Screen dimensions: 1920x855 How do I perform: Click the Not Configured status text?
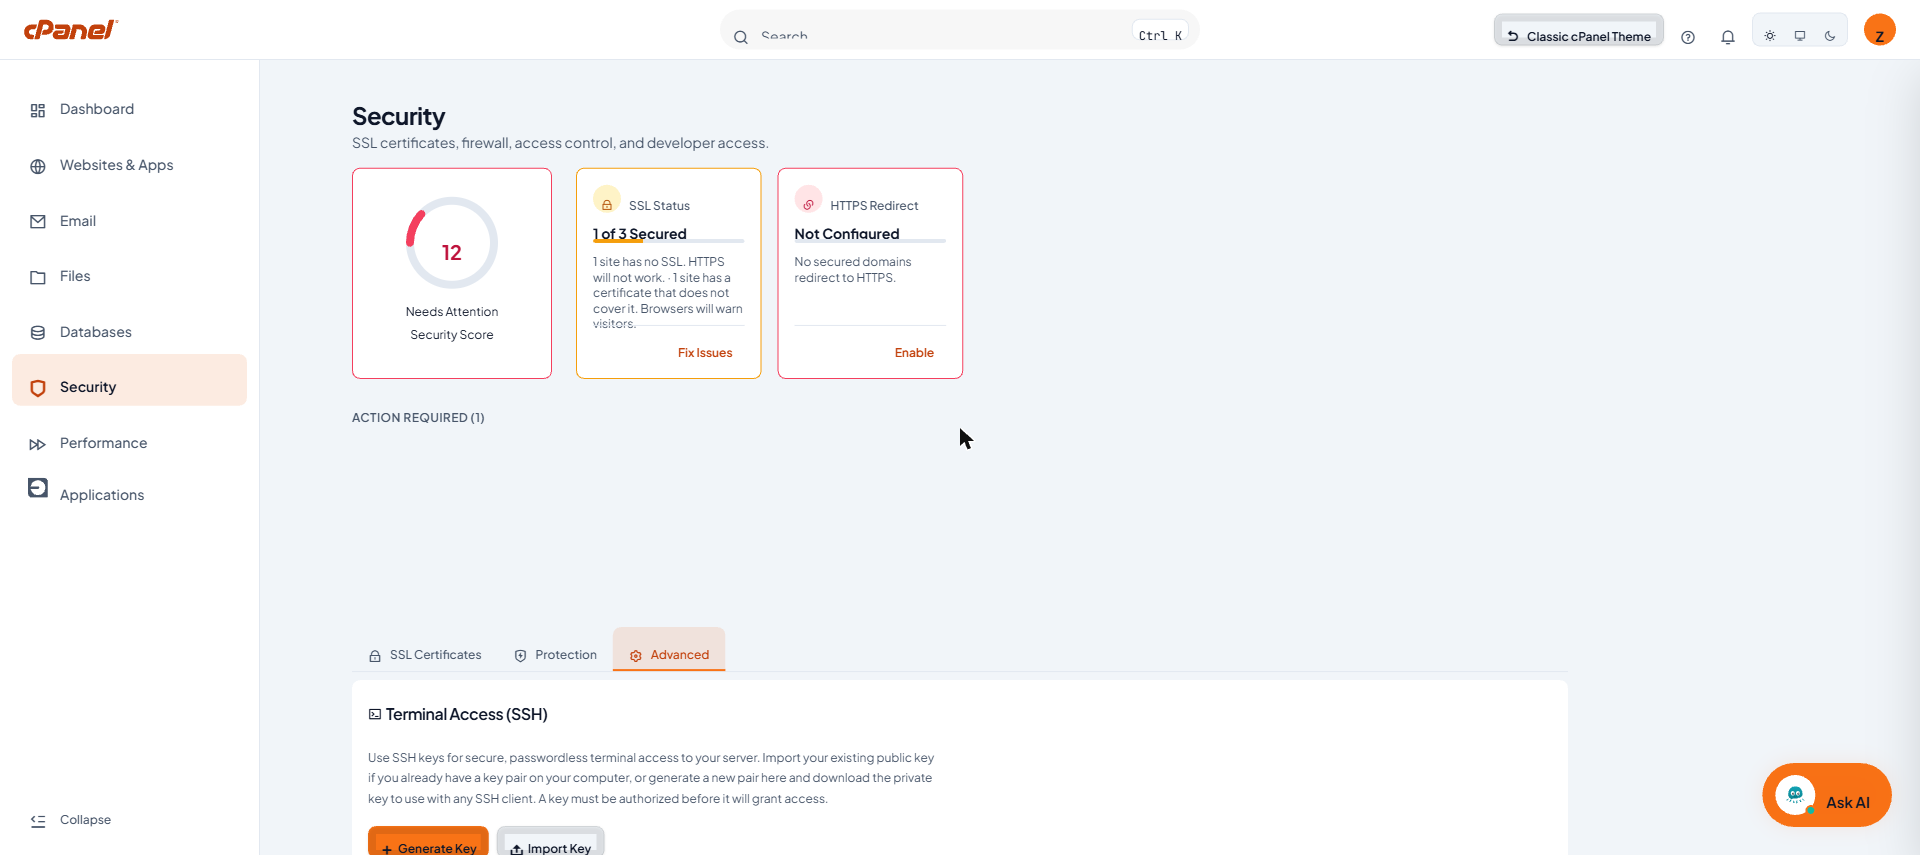click(x=847, y=234)
